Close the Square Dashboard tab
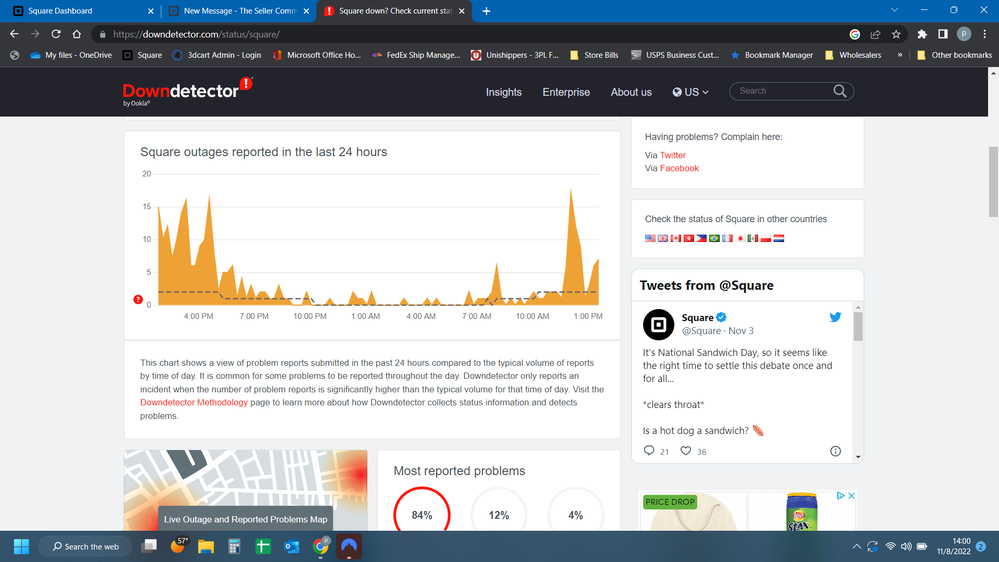 [150, 11]
